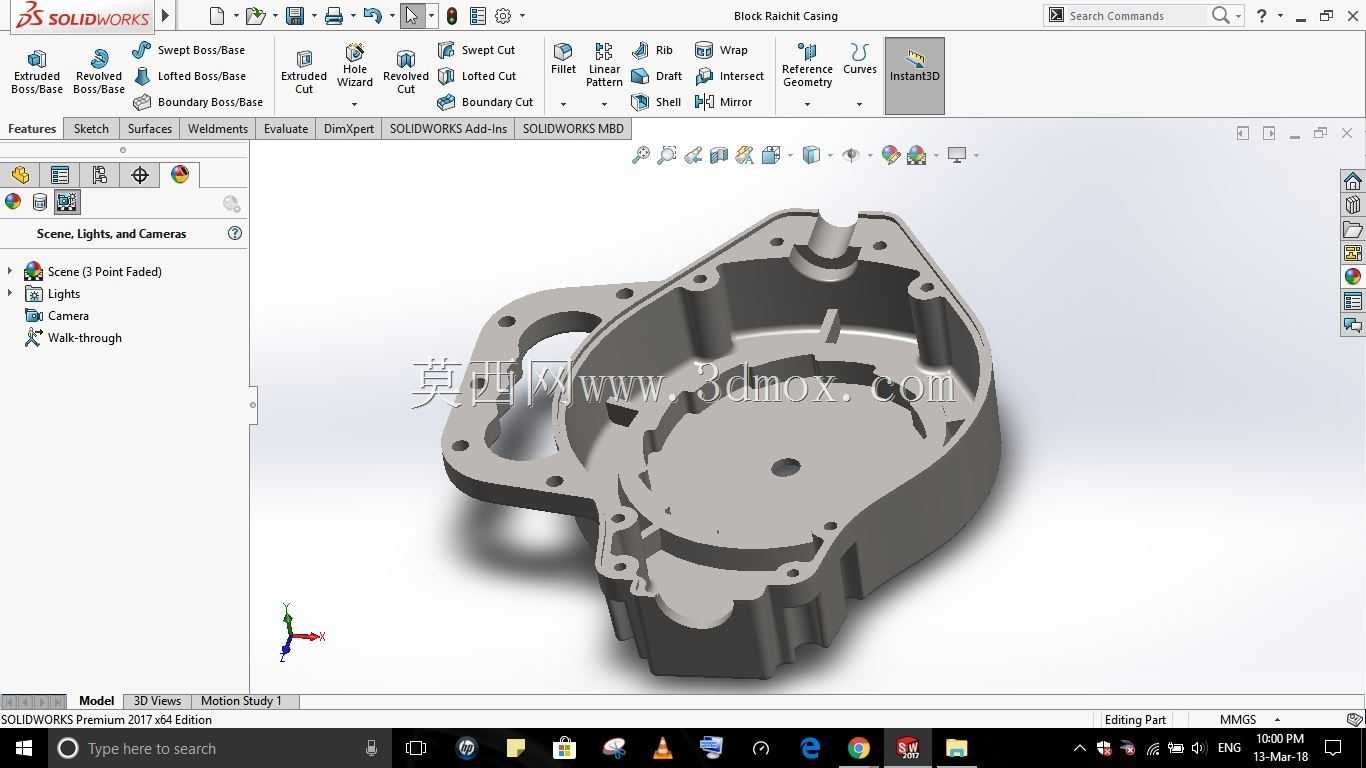The image size is (1366, 768).
Task: Open the Hole Wizard dropdown arrow
Action: point(354,104)
